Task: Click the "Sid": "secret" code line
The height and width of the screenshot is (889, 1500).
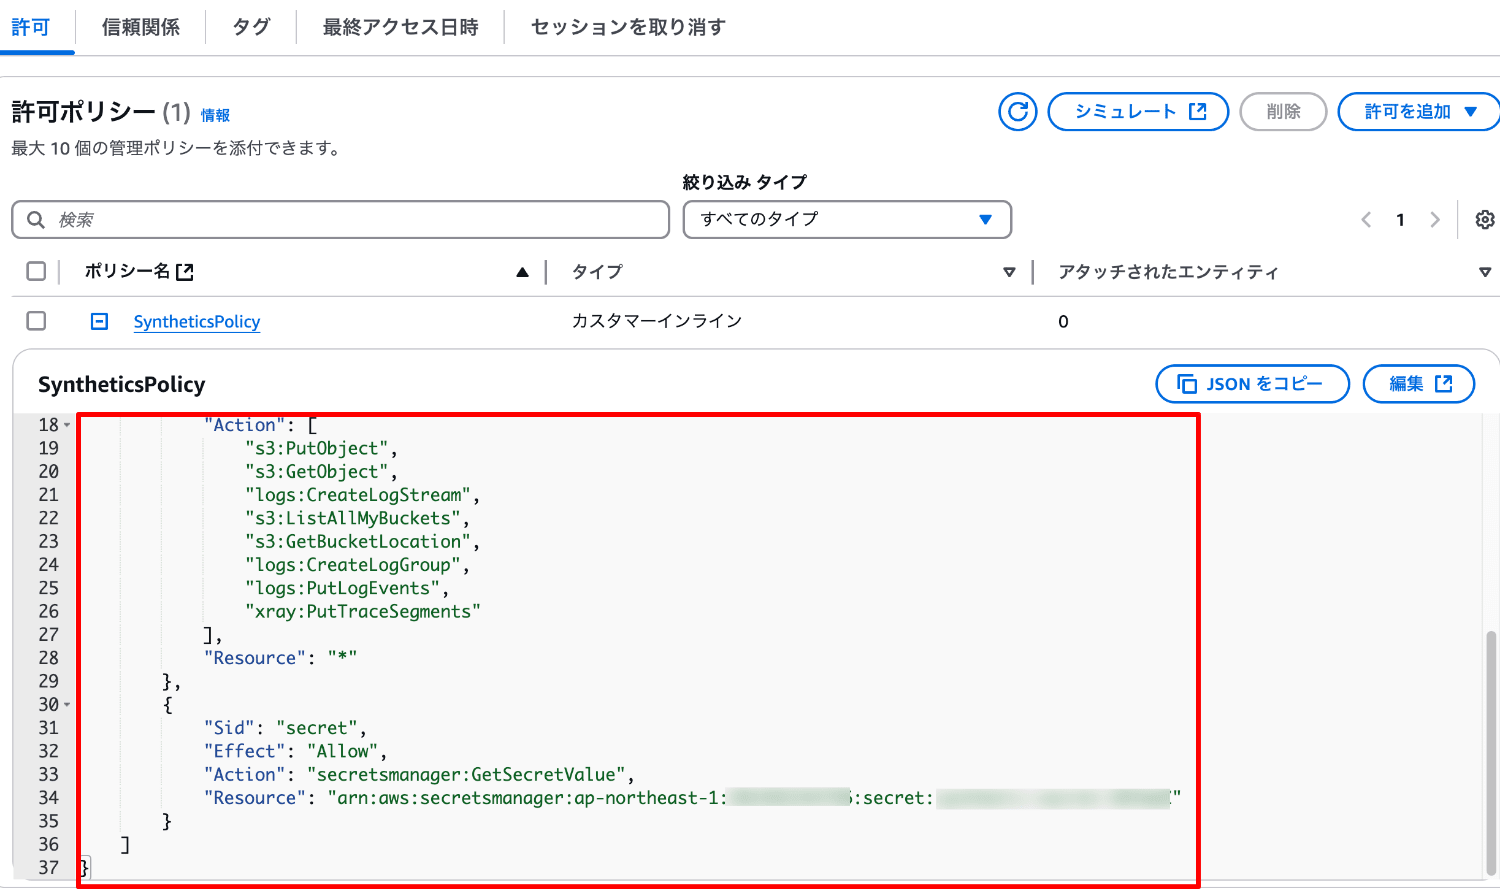Action: 286,728
